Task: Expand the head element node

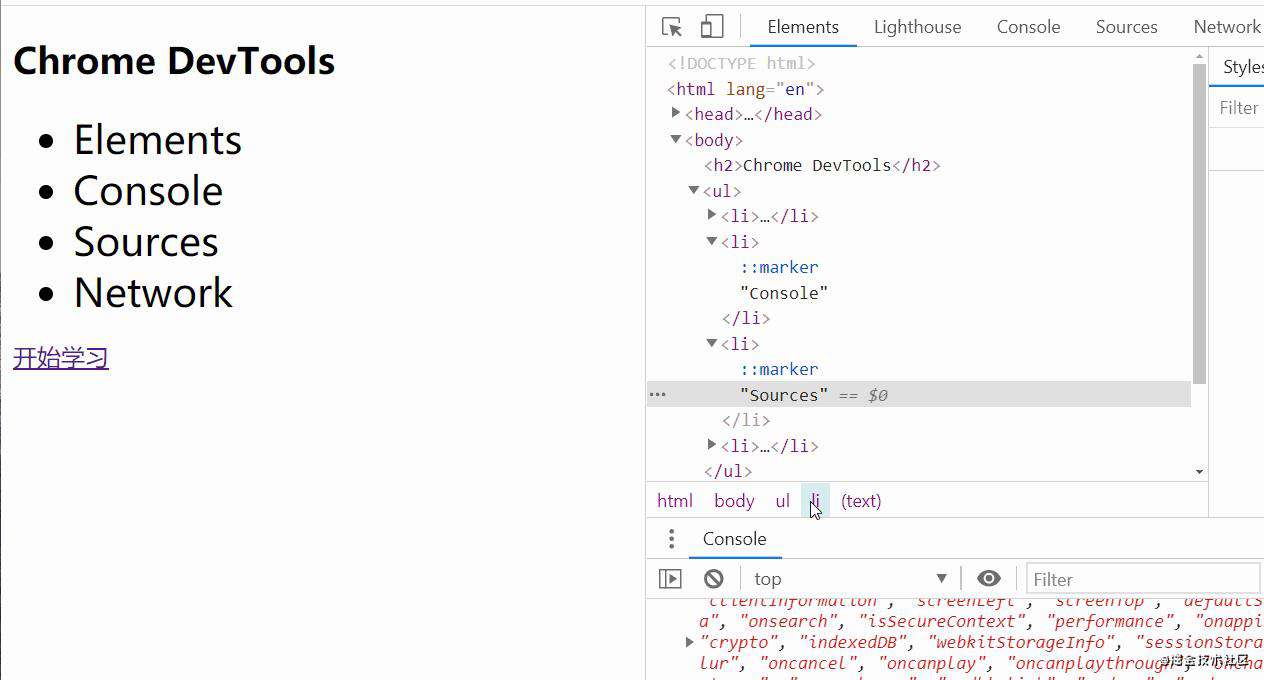Action: pyautogui.click(x=676, y=113)
